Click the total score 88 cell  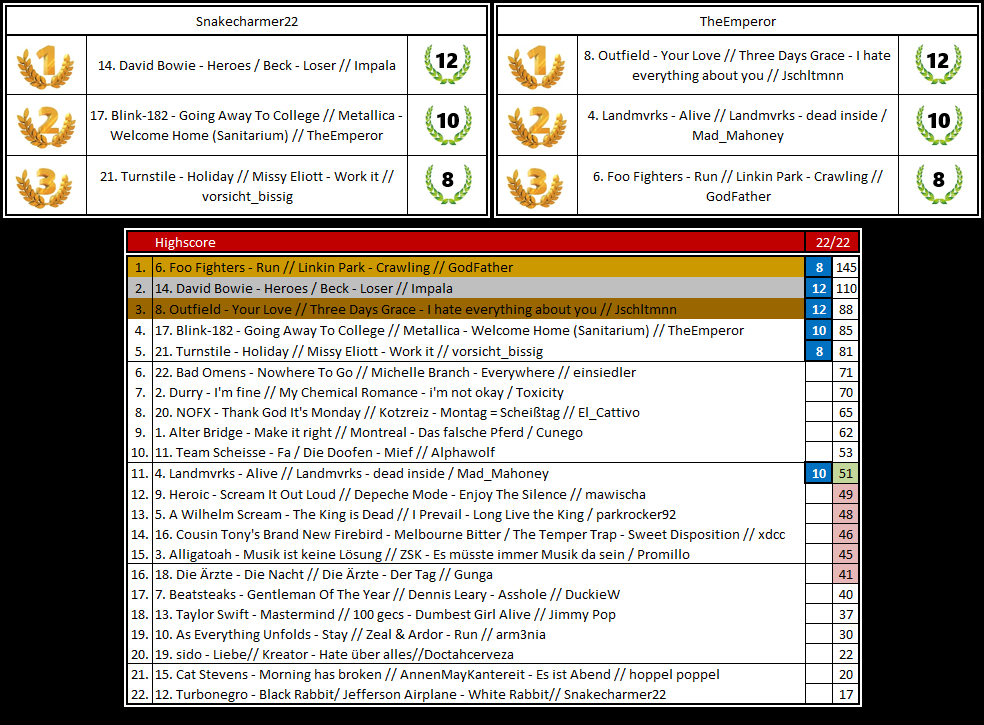tap(846, 309)
